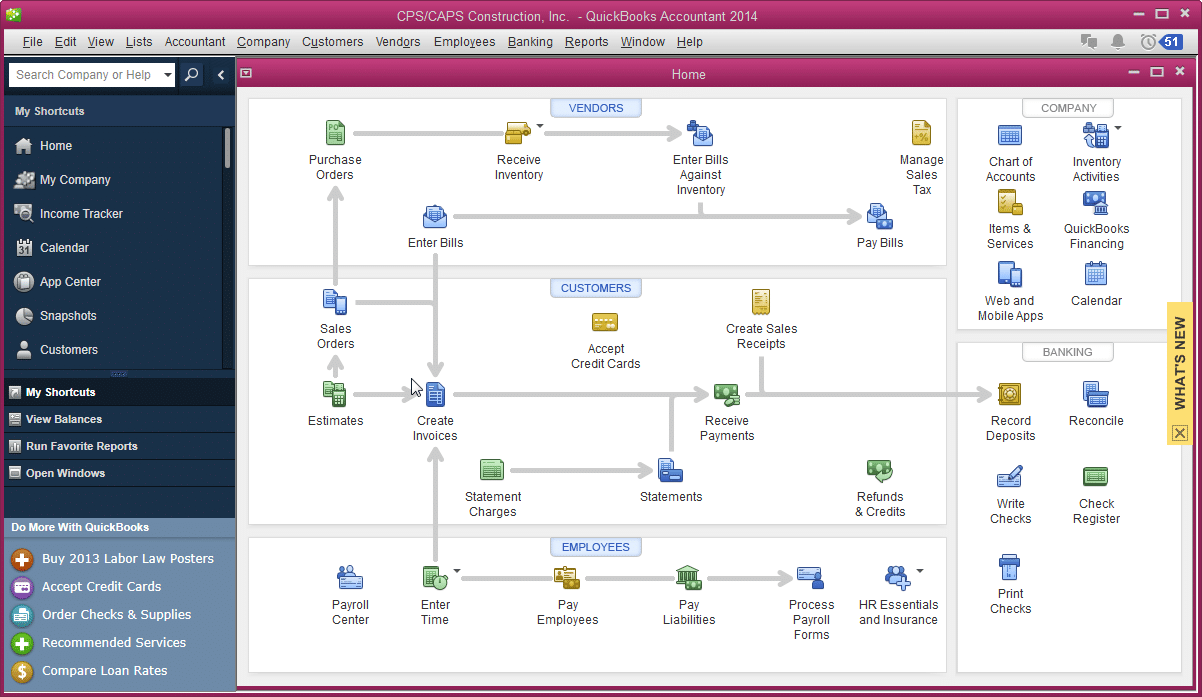Expand the Receive Inventory dropdown arrow
The height and width of the screenshot is (697, 1202).
[x=540, y=126]
